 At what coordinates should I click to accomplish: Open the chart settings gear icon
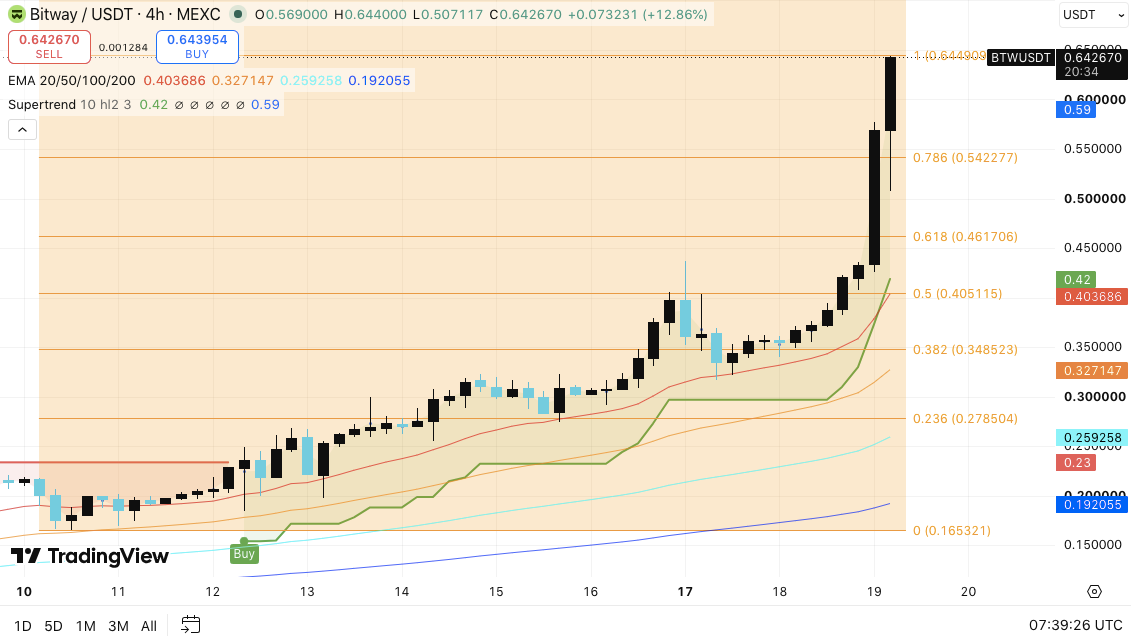coord(1094,592)
